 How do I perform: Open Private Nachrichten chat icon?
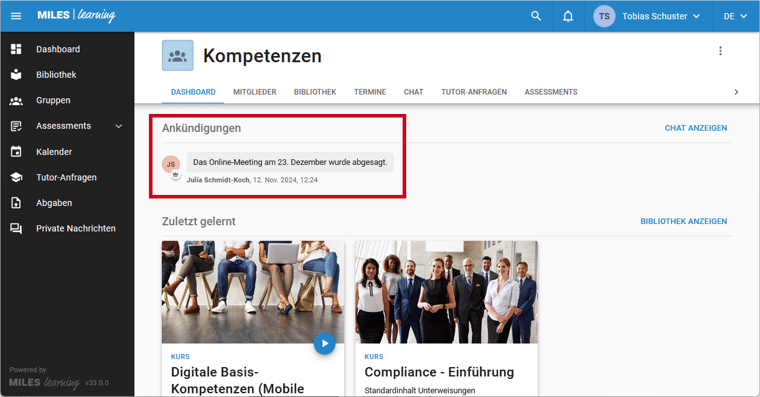click(x=16, y=228)
